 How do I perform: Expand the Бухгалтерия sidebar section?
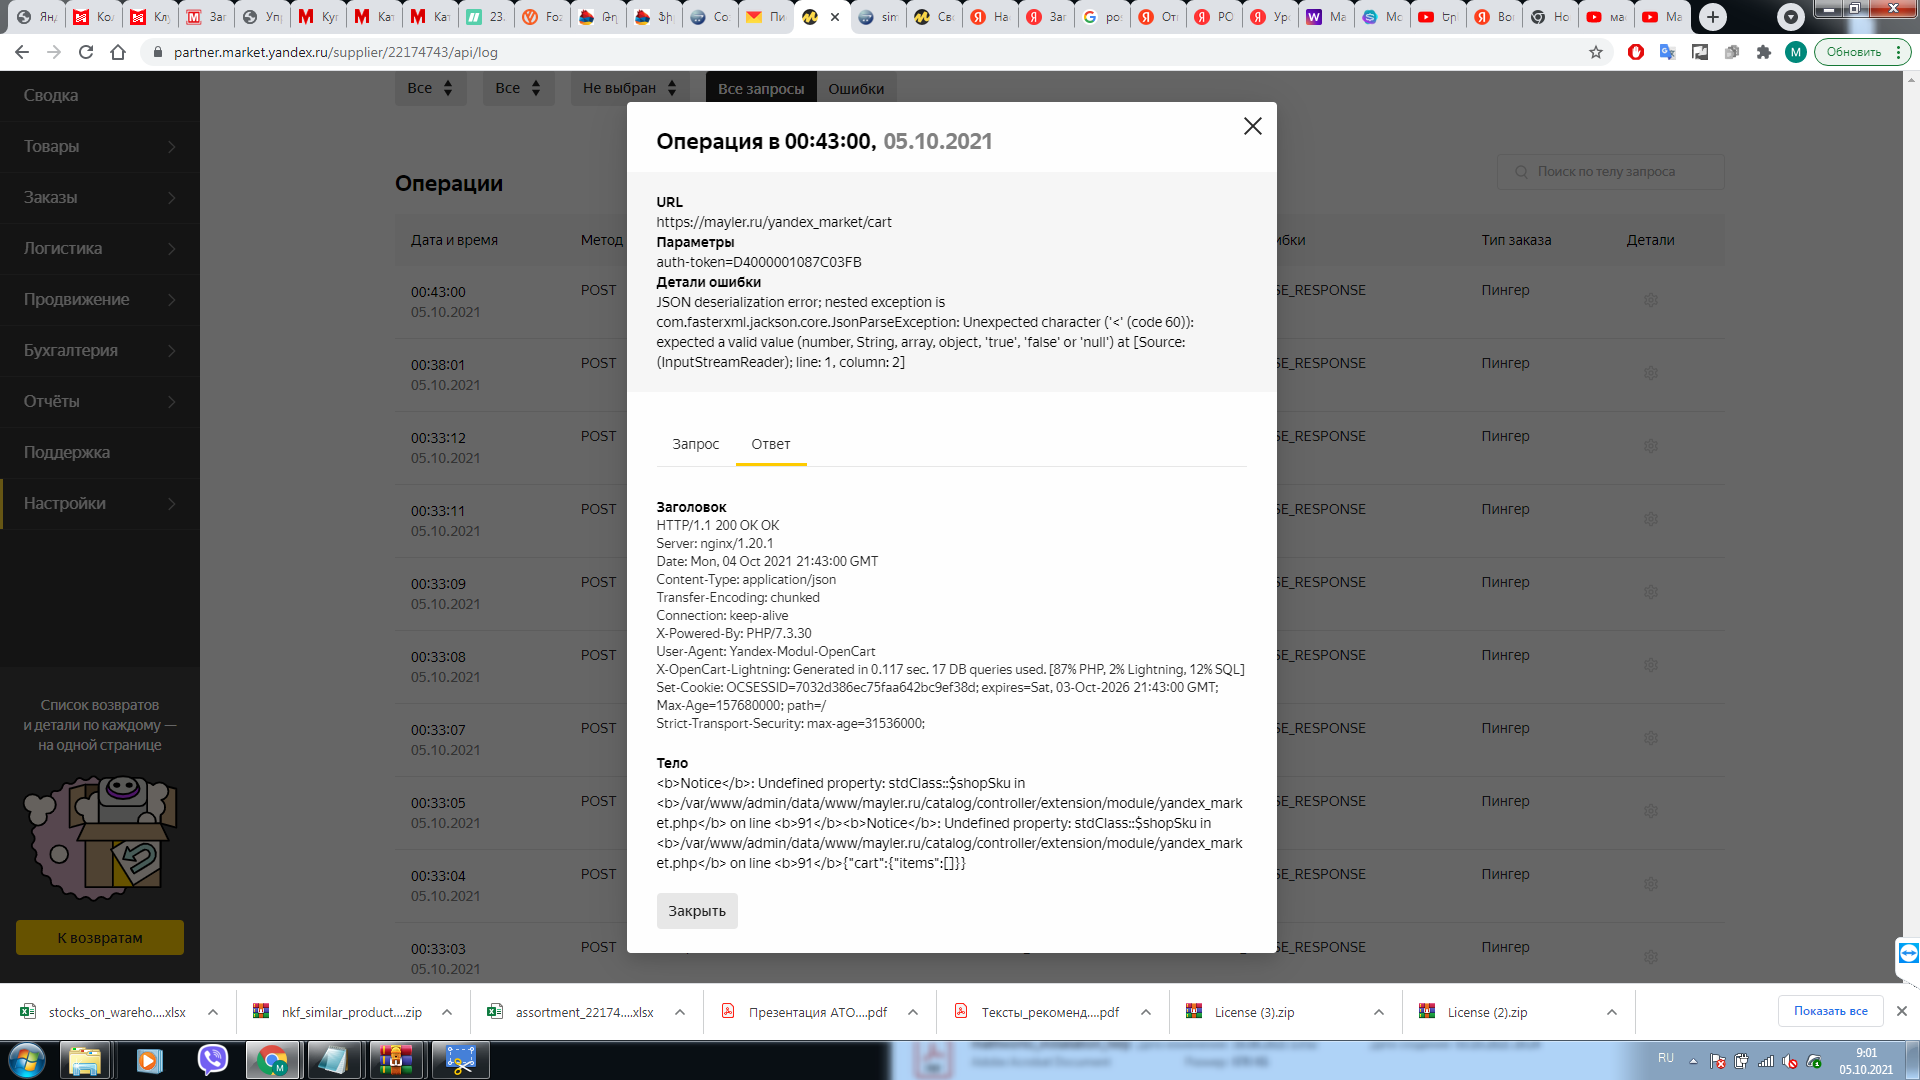(100, 351)
